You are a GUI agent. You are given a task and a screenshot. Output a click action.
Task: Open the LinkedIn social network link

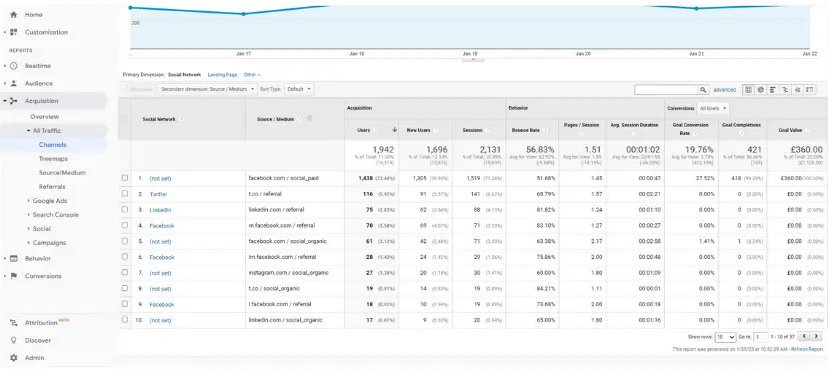pos(160,210)
